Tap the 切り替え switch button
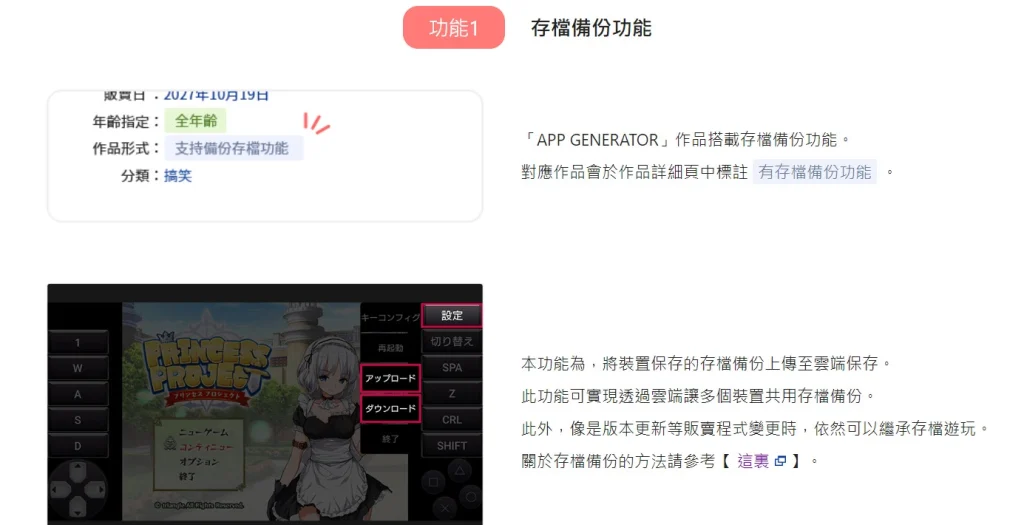This screenshot has width=1024, height=525. click(x=452, y=342)
